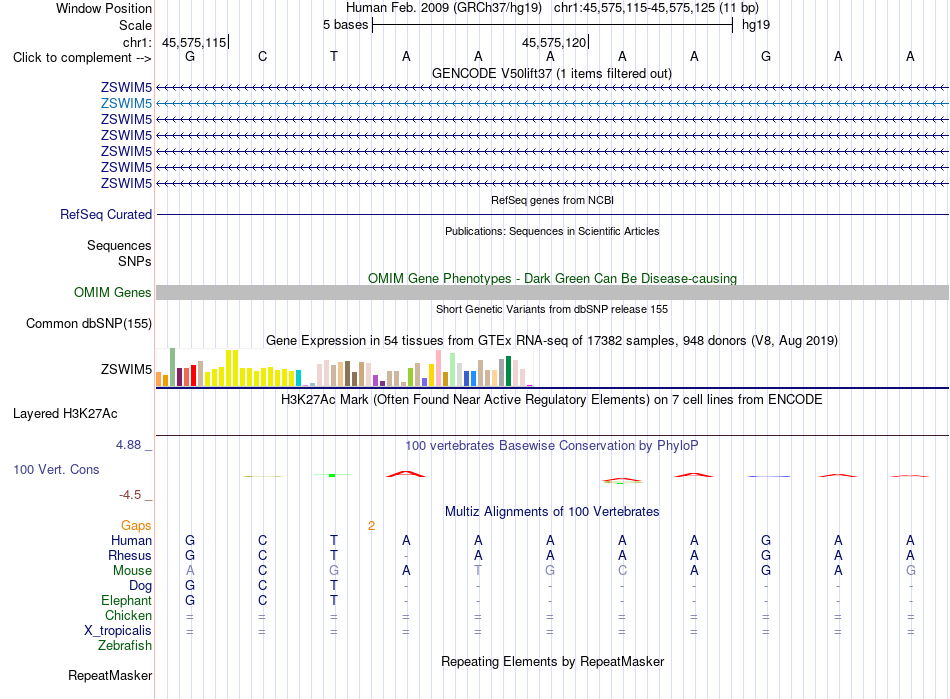Click the single T base in the Mouse row
Image resolution: width=950 pixels, height=699 pixels.
(x=478, y=571)
